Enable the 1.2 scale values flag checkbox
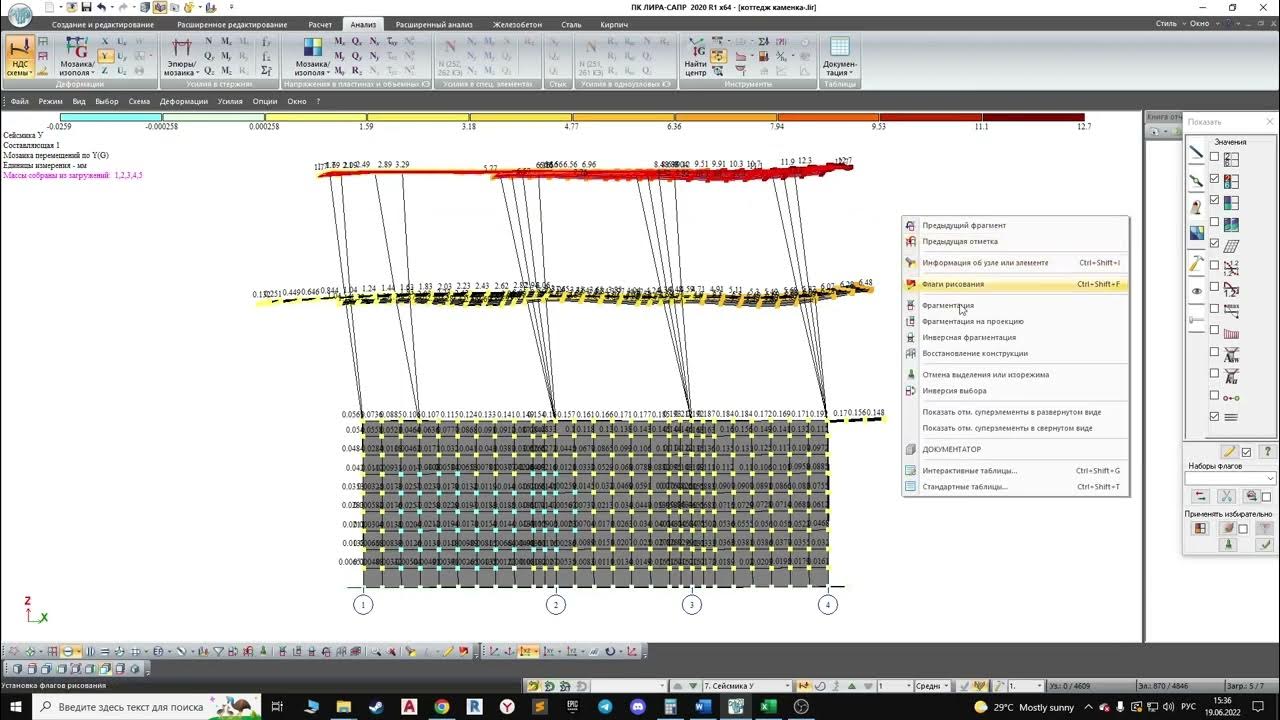The height and width of the screenshot is (720, 1280). [x=1215, y=266]
